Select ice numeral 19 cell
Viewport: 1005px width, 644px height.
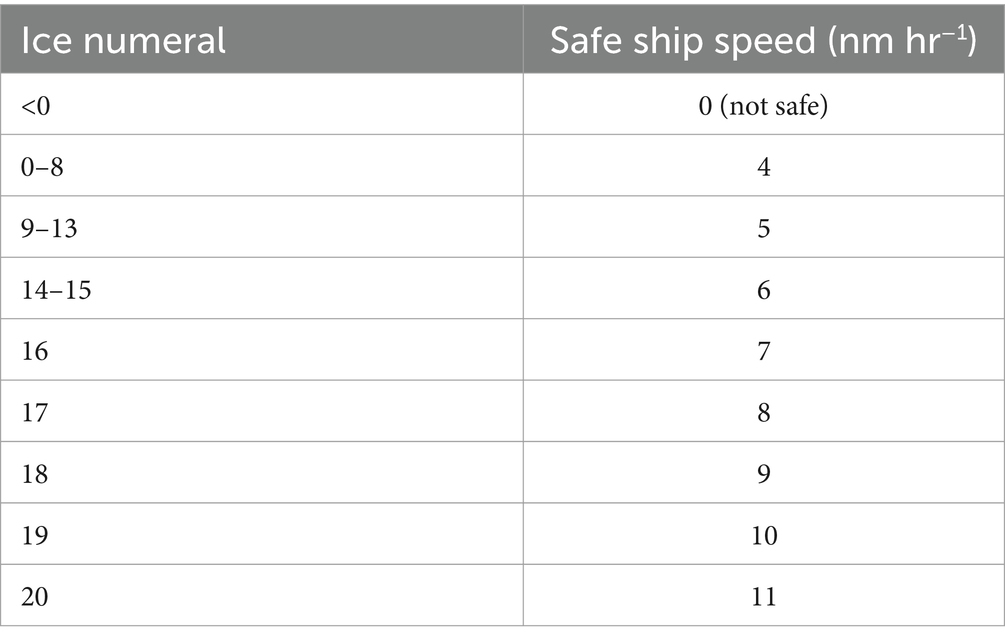[262, 534]
